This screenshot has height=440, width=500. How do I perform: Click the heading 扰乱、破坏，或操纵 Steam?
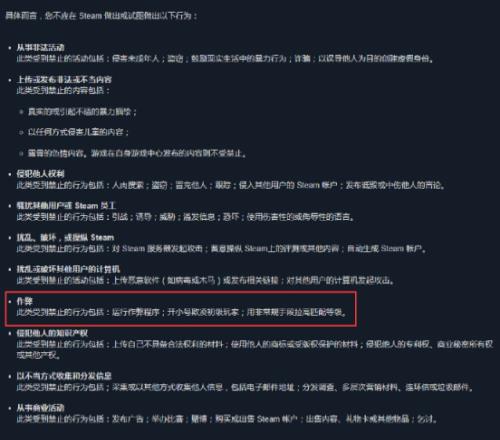point(65,238)
